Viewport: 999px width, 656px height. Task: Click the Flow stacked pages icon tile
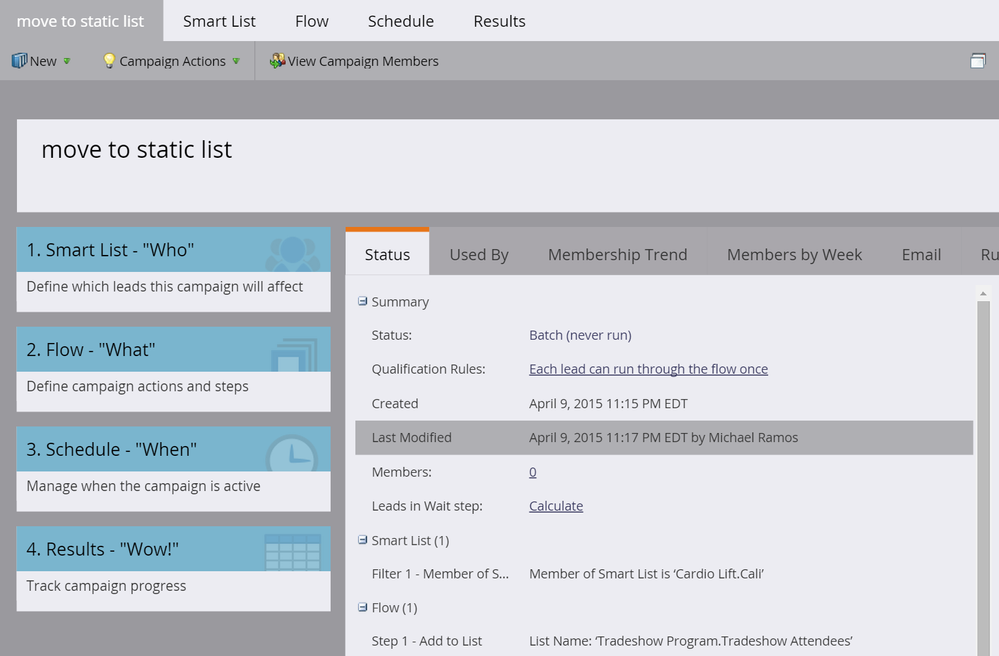click(292, 352)
